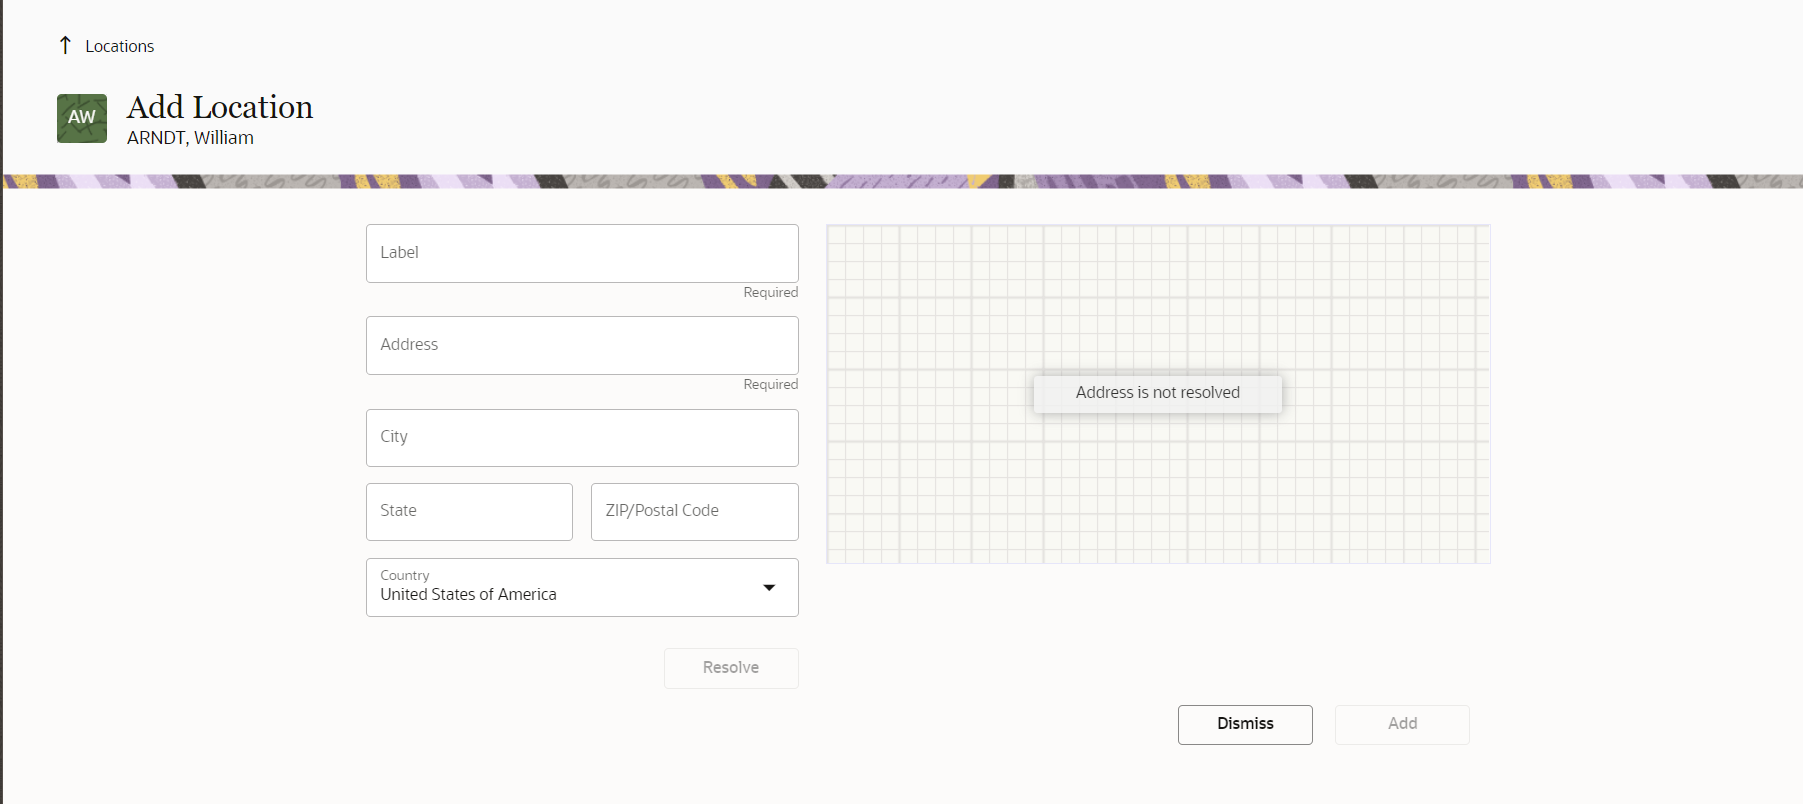This screenshot has height=804, width=1803.
Task: Click the Required hint under Label
Action: pyautogui.click(x=770, y=292)
